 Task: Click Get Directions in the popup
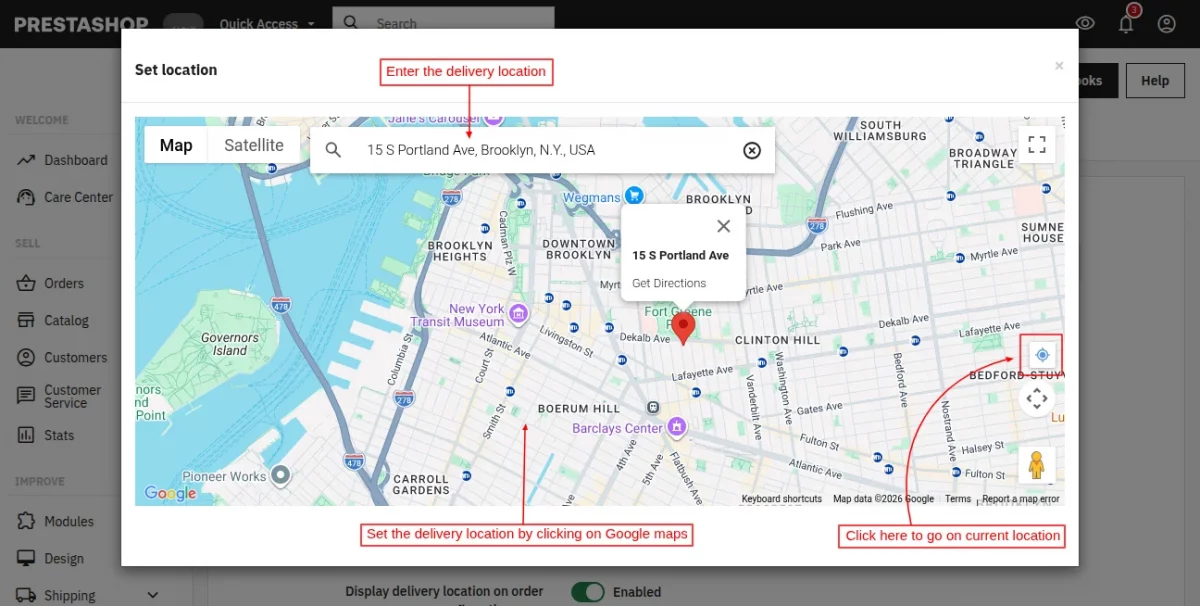(669, 283)
